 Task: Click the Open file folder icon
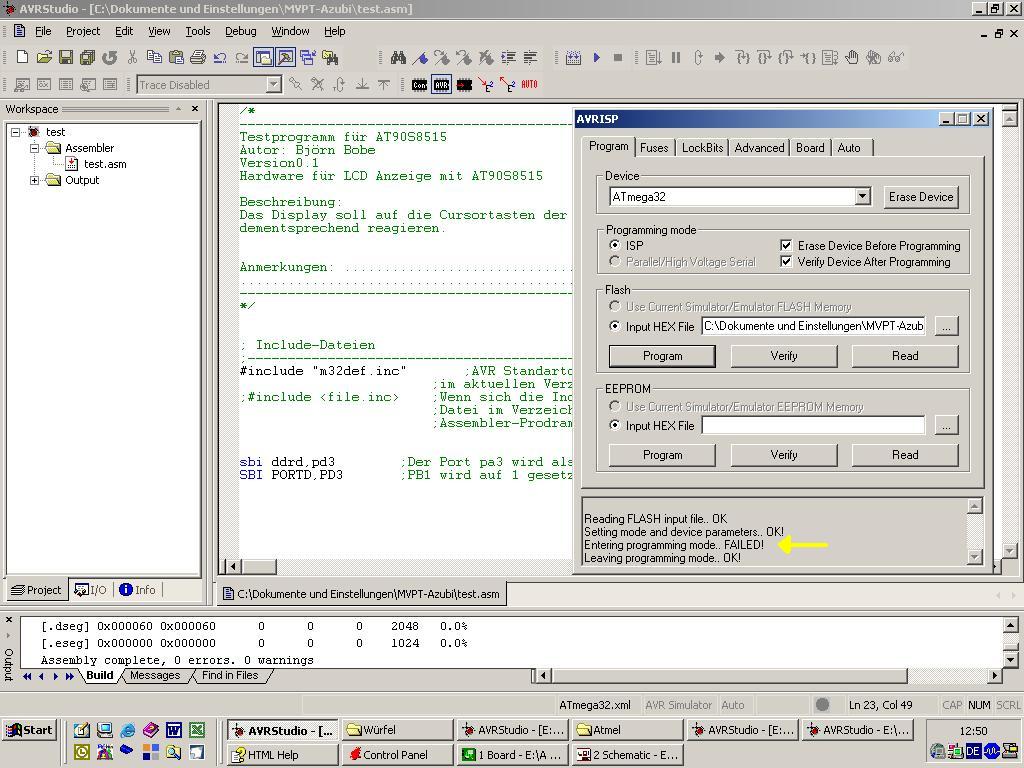(x=44, y=58)
